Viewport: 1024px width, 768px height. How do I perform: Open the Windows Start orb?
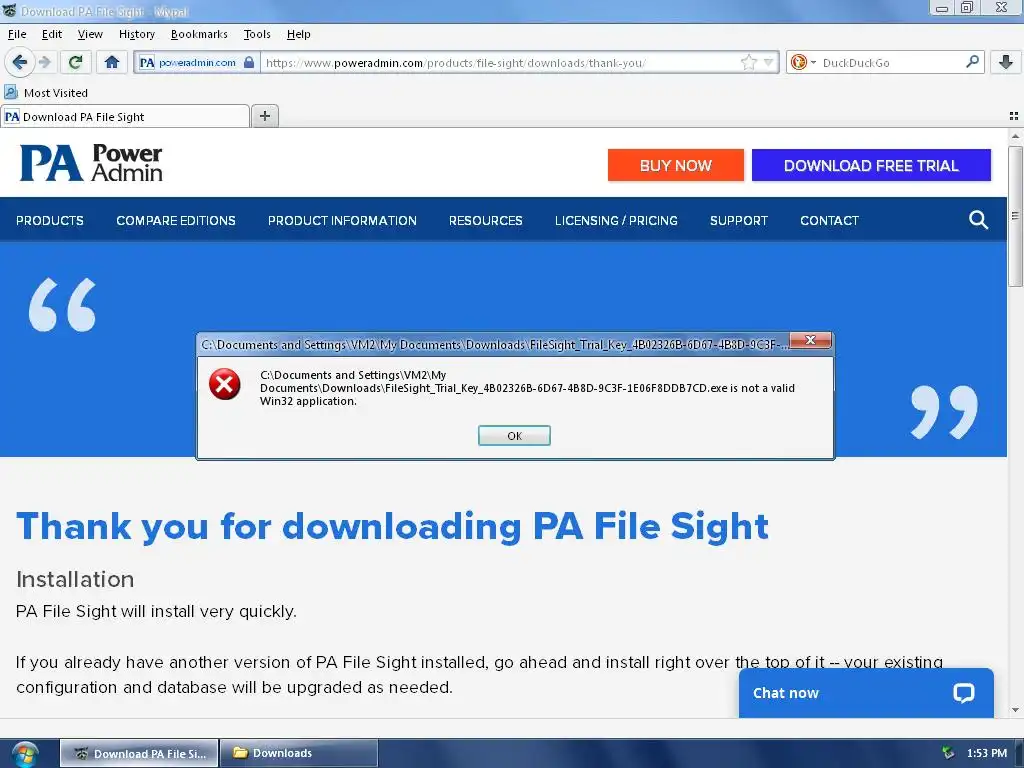pos(25,754)
